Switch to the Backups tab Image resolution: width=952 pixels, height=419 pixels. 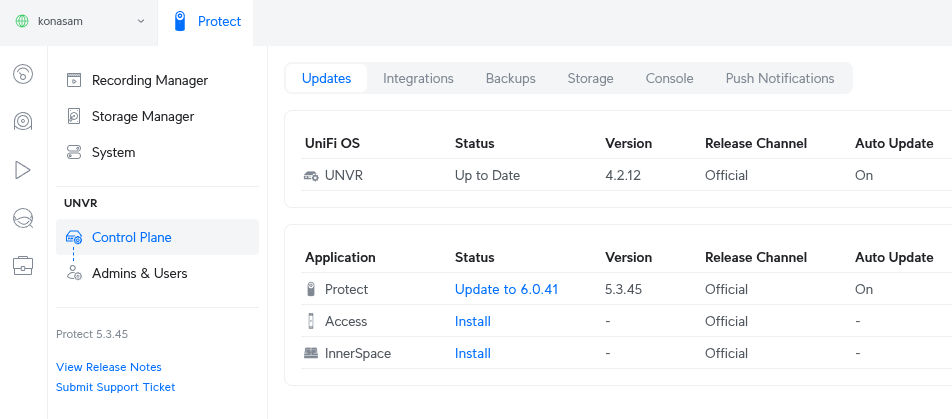tap(511, 78)
